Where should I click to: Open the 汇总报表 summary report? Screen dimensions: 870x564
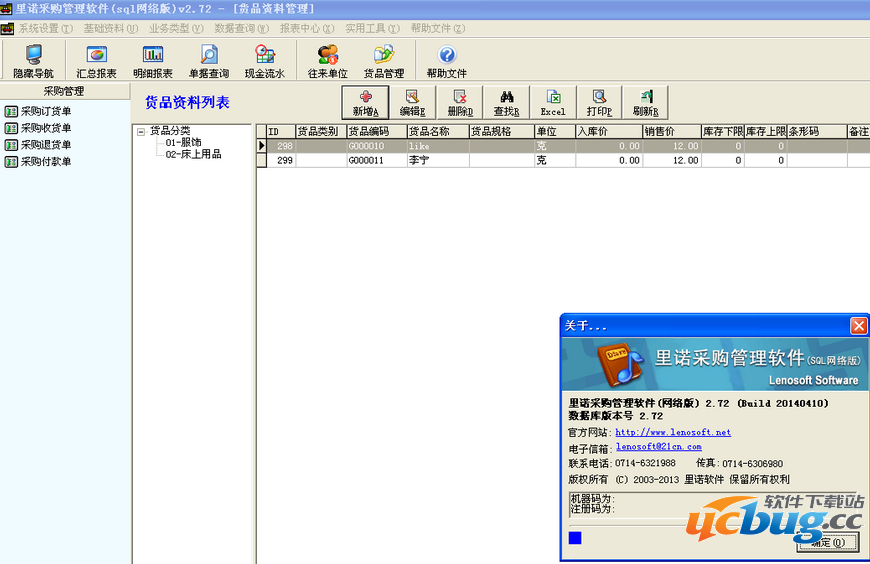point(97,61)
